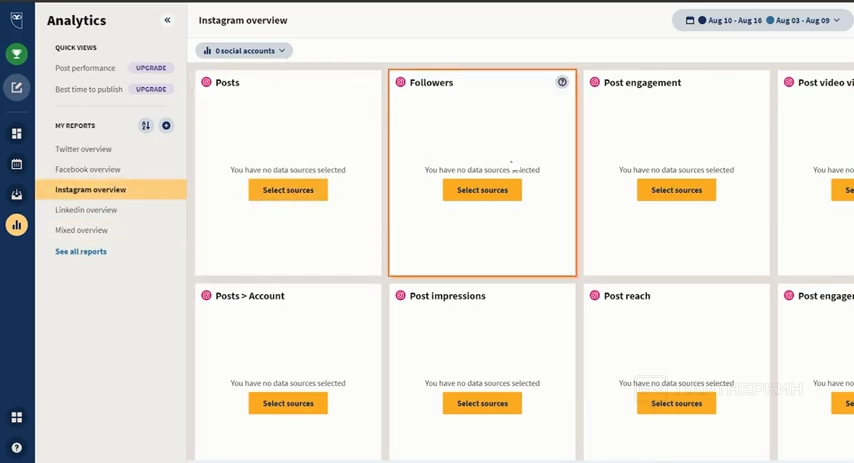Open the Inbox tray icon
854x463 pixels.
(x=16, y=194)
